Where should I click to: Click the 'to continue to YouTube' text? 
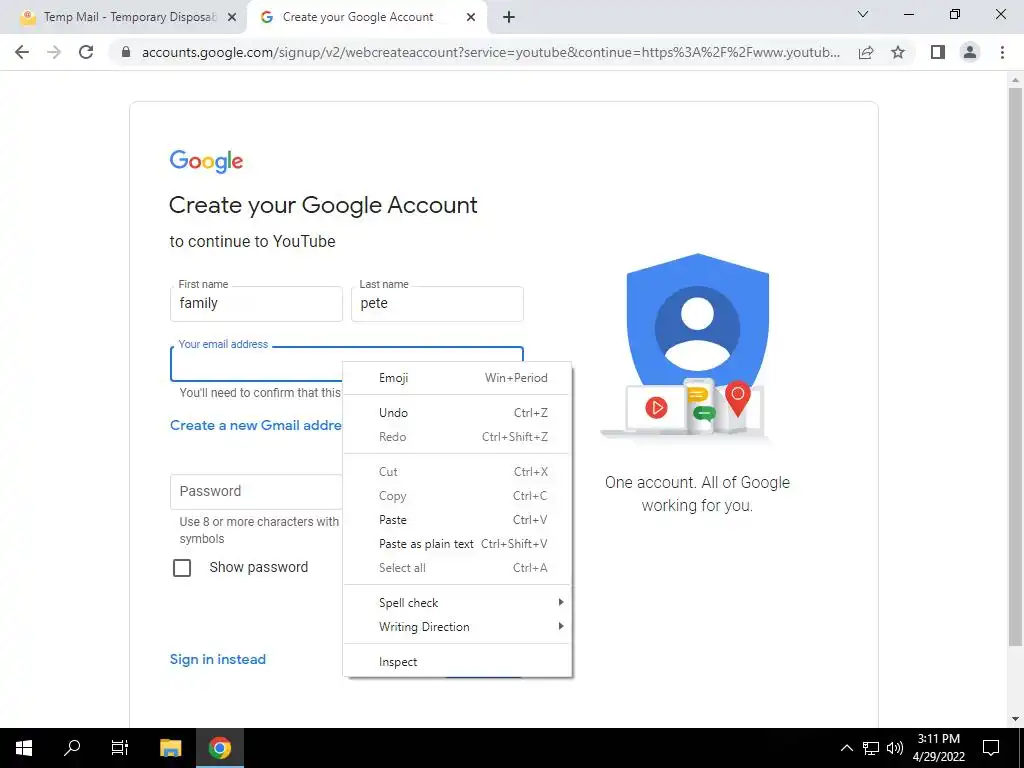tap(253, 242)
